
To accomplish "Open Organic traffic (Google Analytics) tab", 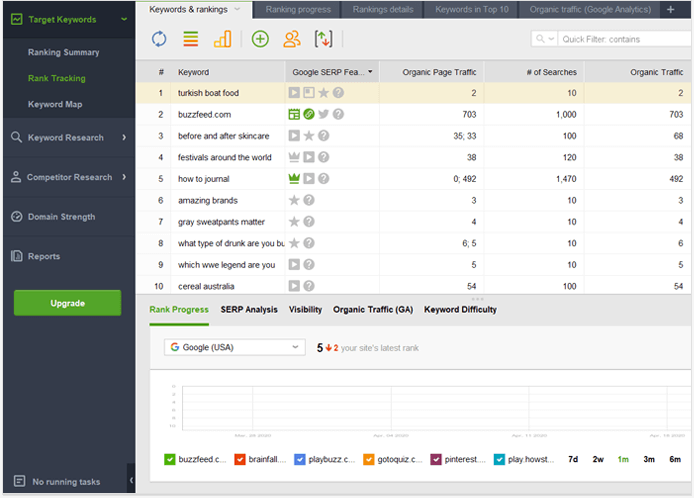I will tap(590, 9).
